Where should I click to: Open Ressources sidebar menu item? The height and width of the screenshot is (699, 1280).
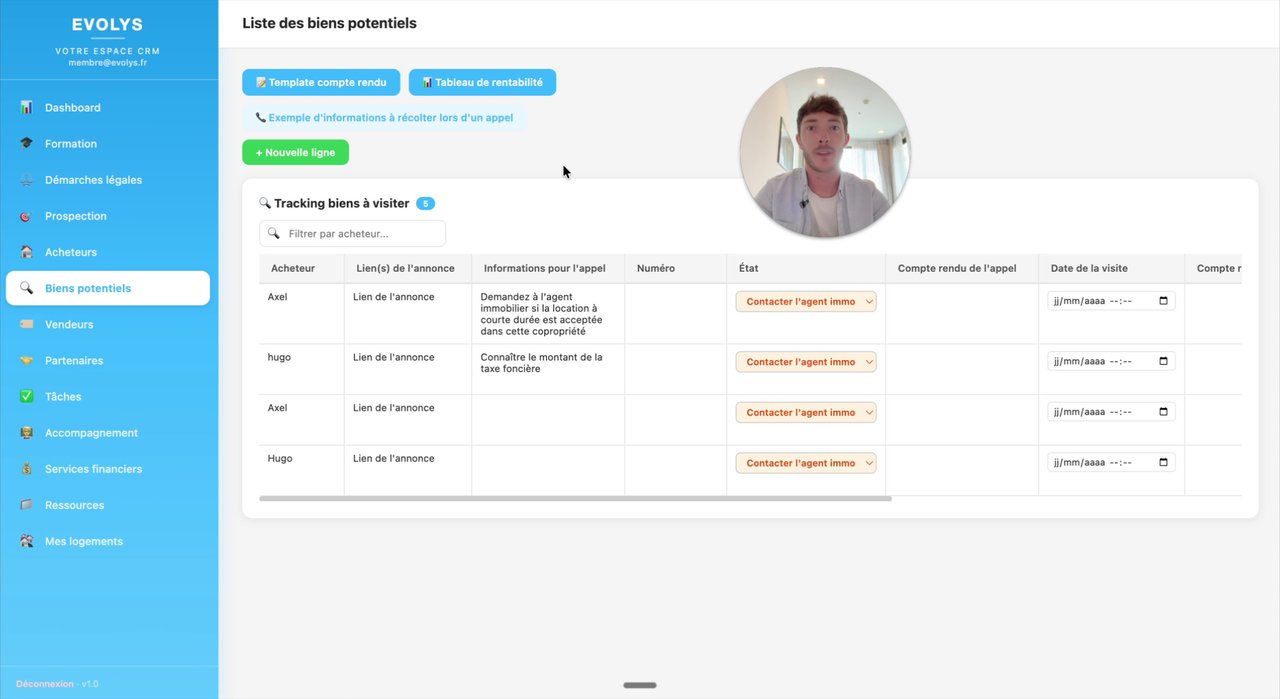tap(74, 506)
